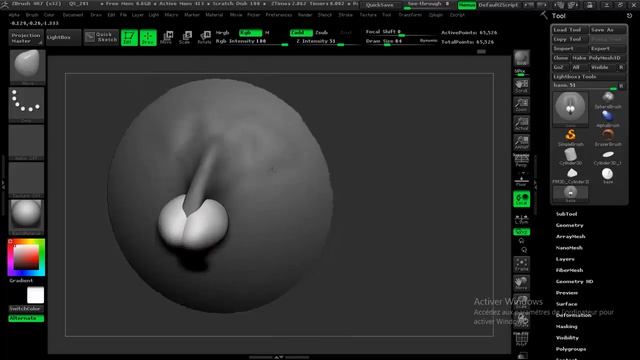Open the material sphere selector
The image size is (640, 360).
[26, 217]
